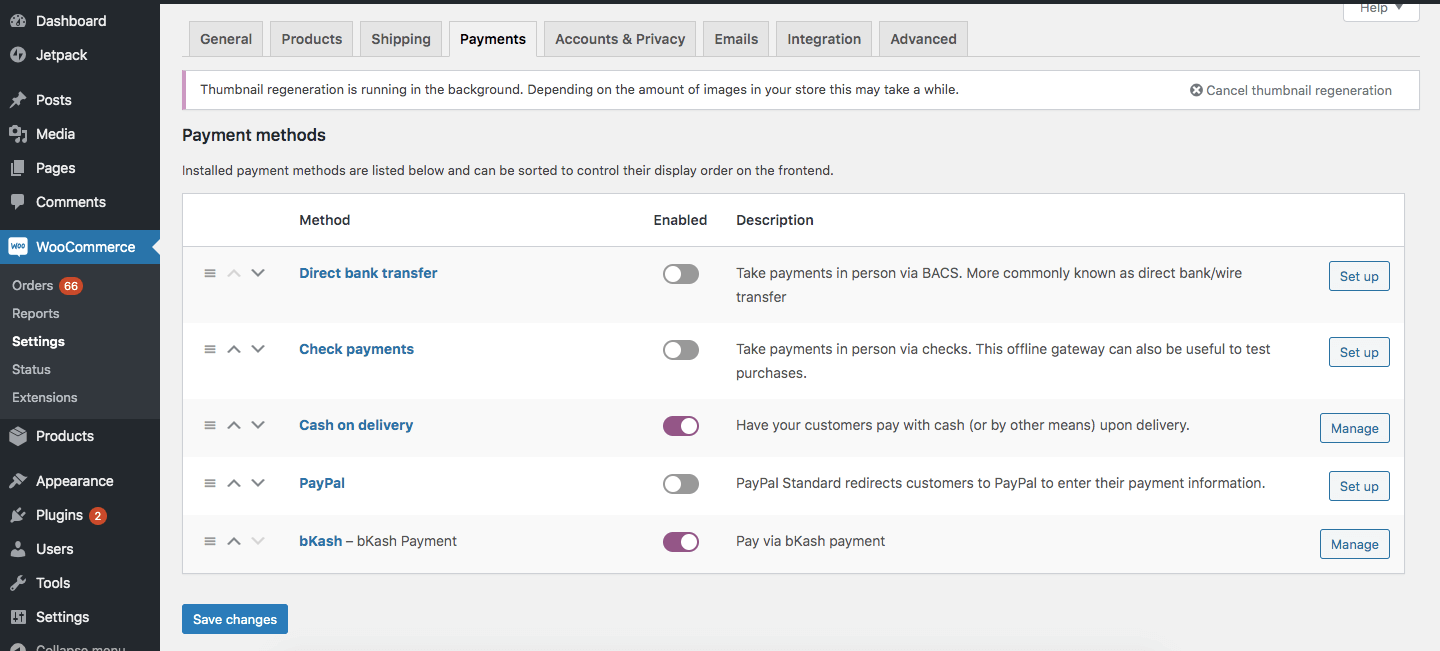Click Set up for Direct bank transfer
1440x651 pixels.
[x=1359, y=276]
